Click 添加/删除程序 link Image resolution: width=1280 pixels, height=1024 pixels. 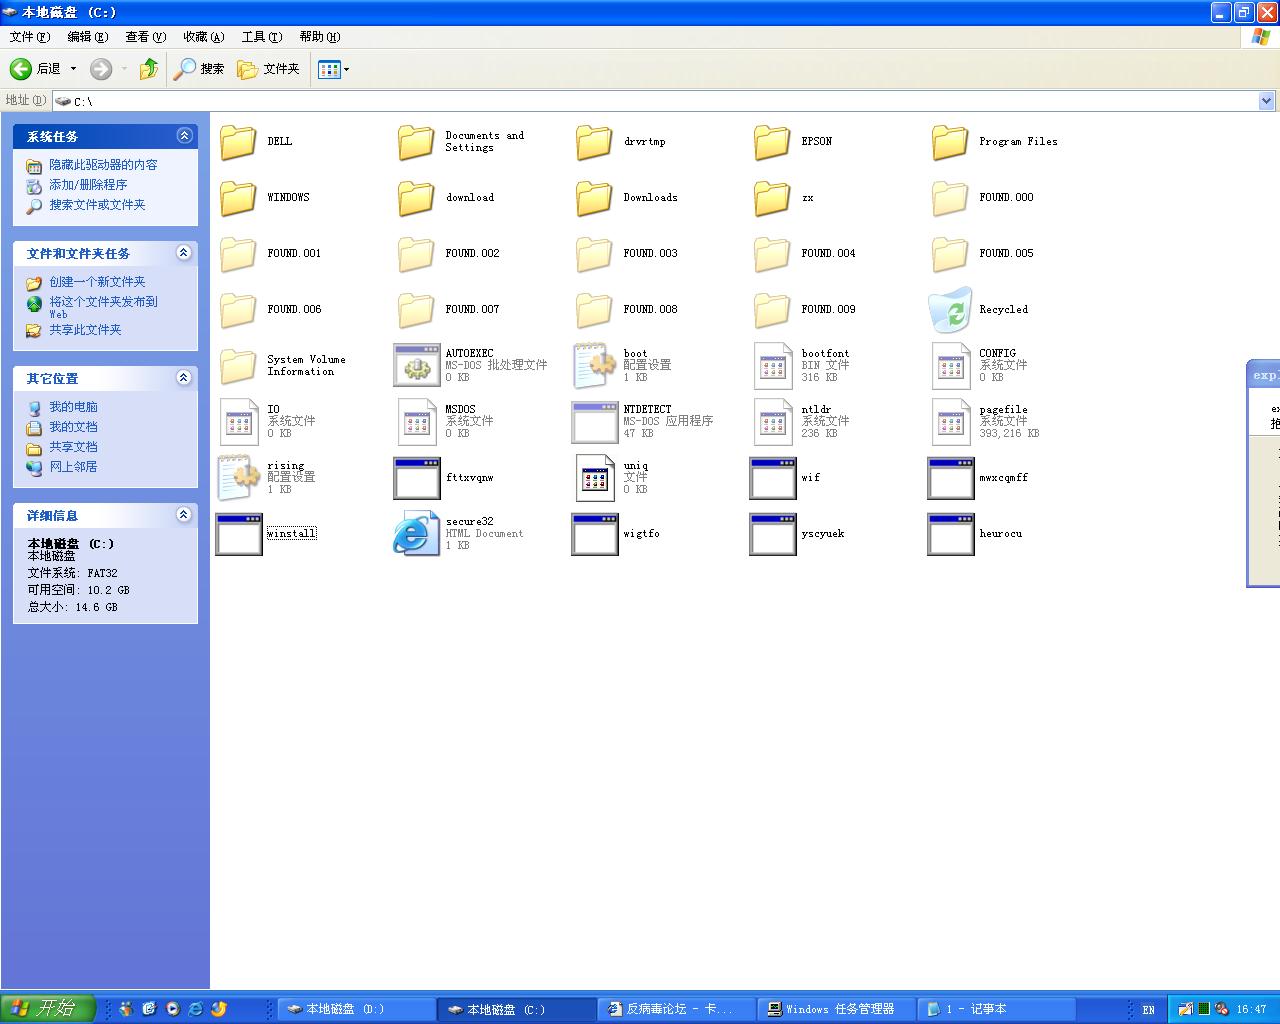click(x=88, y=185)
